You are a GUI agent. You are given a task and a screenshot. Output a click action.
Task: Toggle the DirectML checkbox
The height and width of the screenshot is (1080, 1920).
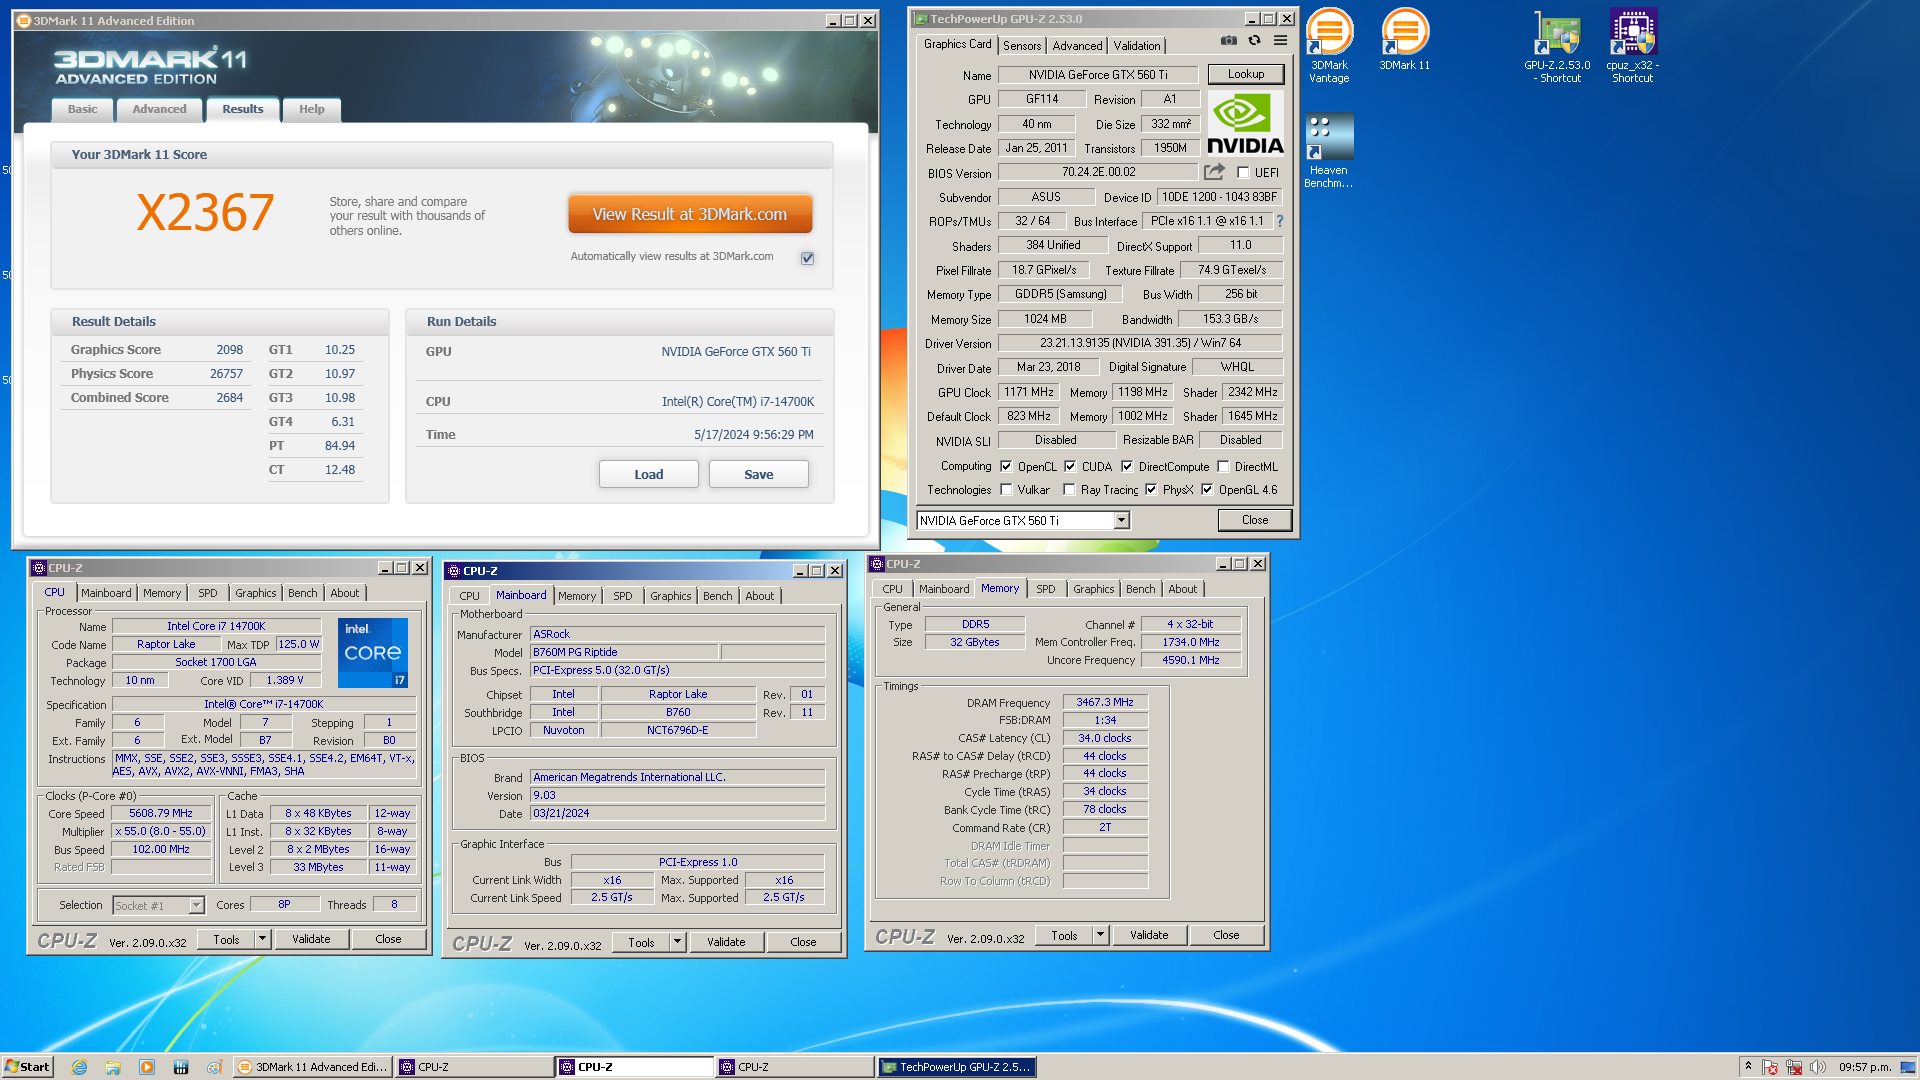click(1223, 466)
